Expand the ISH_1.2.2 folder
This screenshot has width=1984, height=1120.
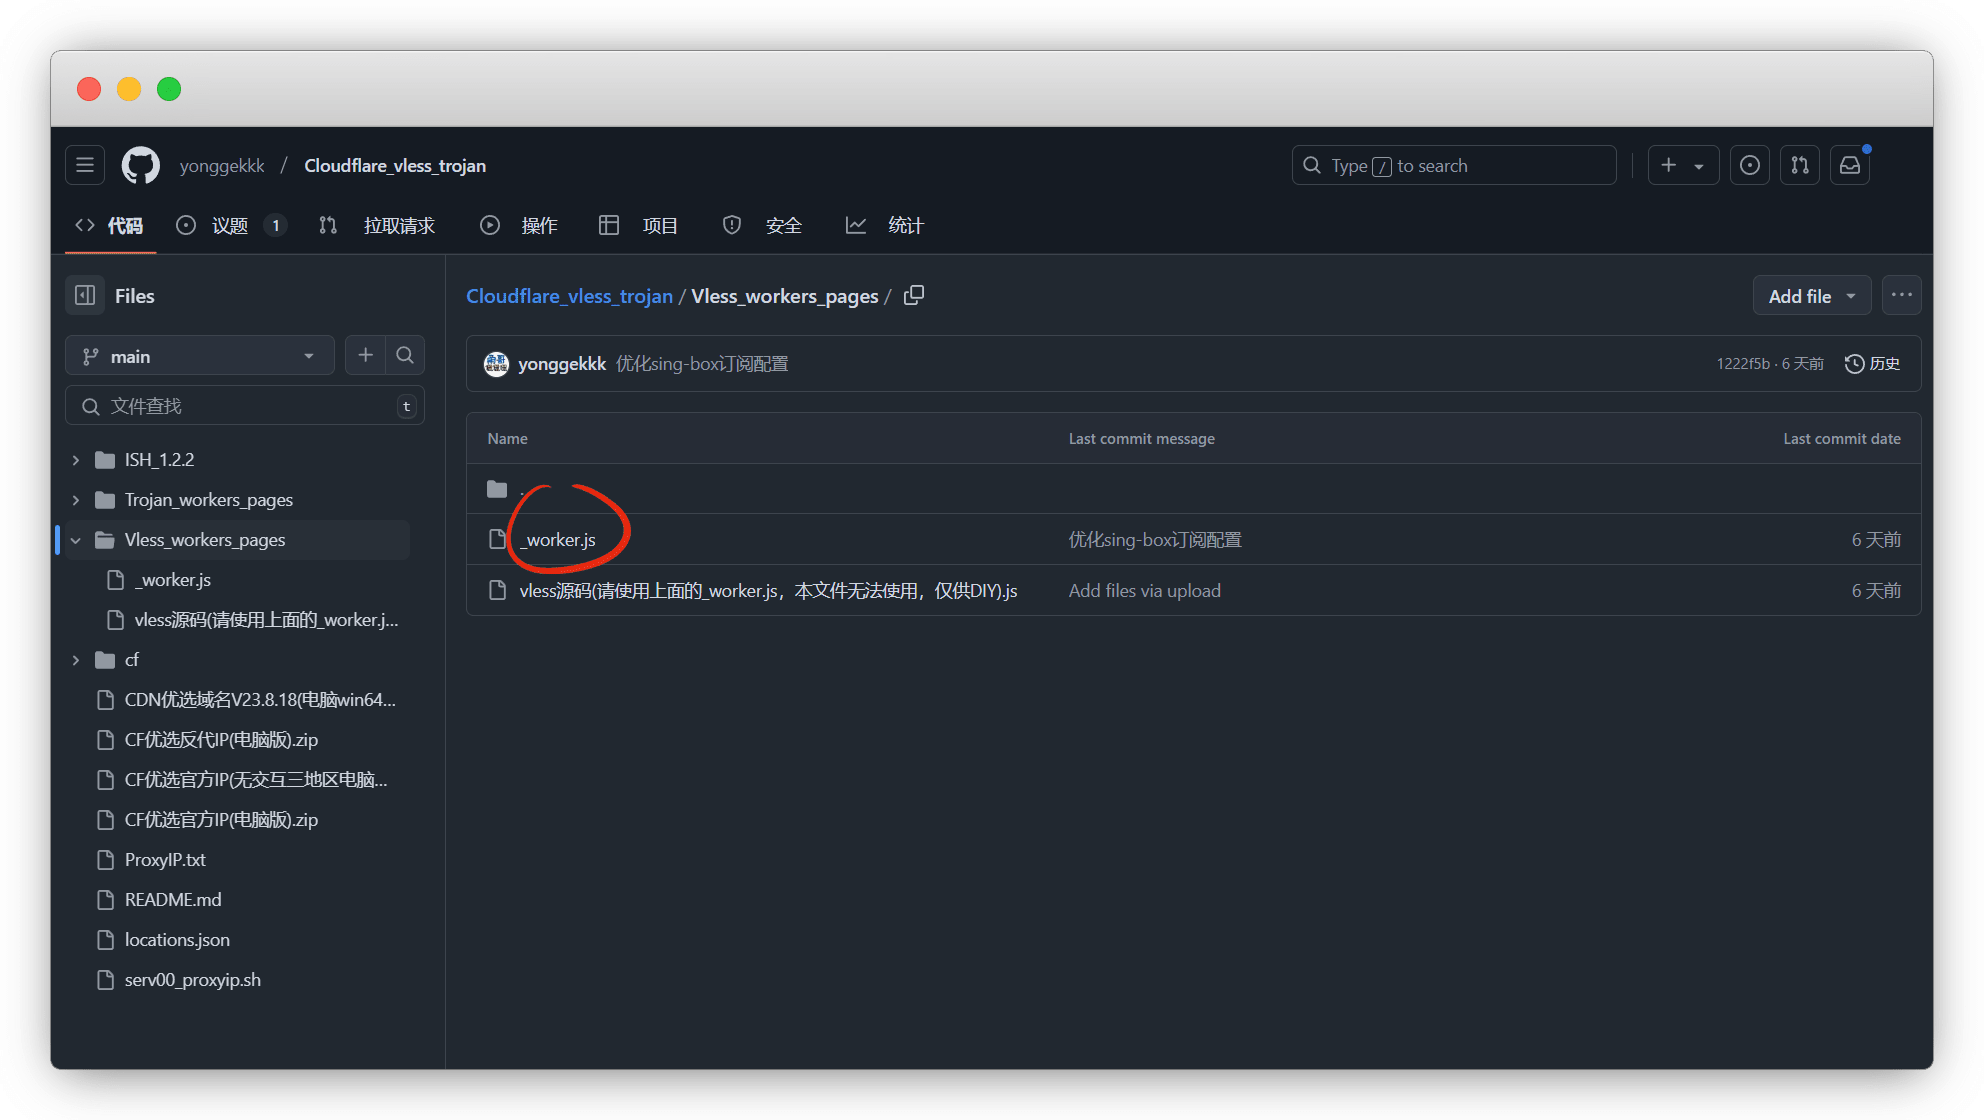coord(76,460)
